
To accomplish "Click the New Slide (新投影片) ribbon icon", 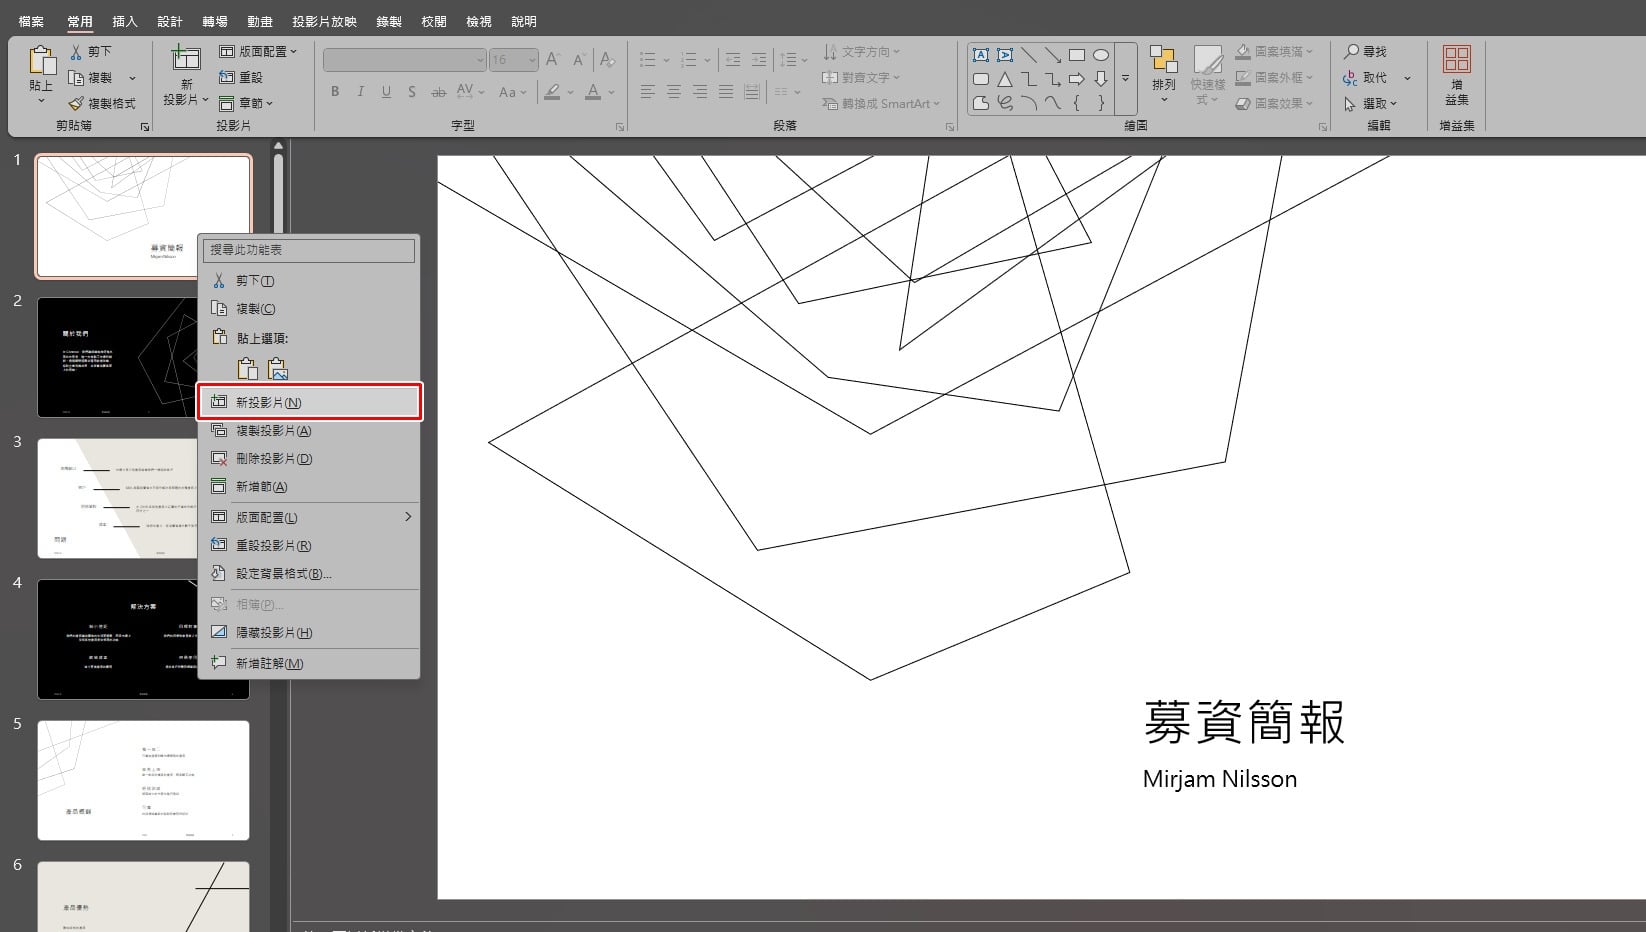I will tap(186, 59).
